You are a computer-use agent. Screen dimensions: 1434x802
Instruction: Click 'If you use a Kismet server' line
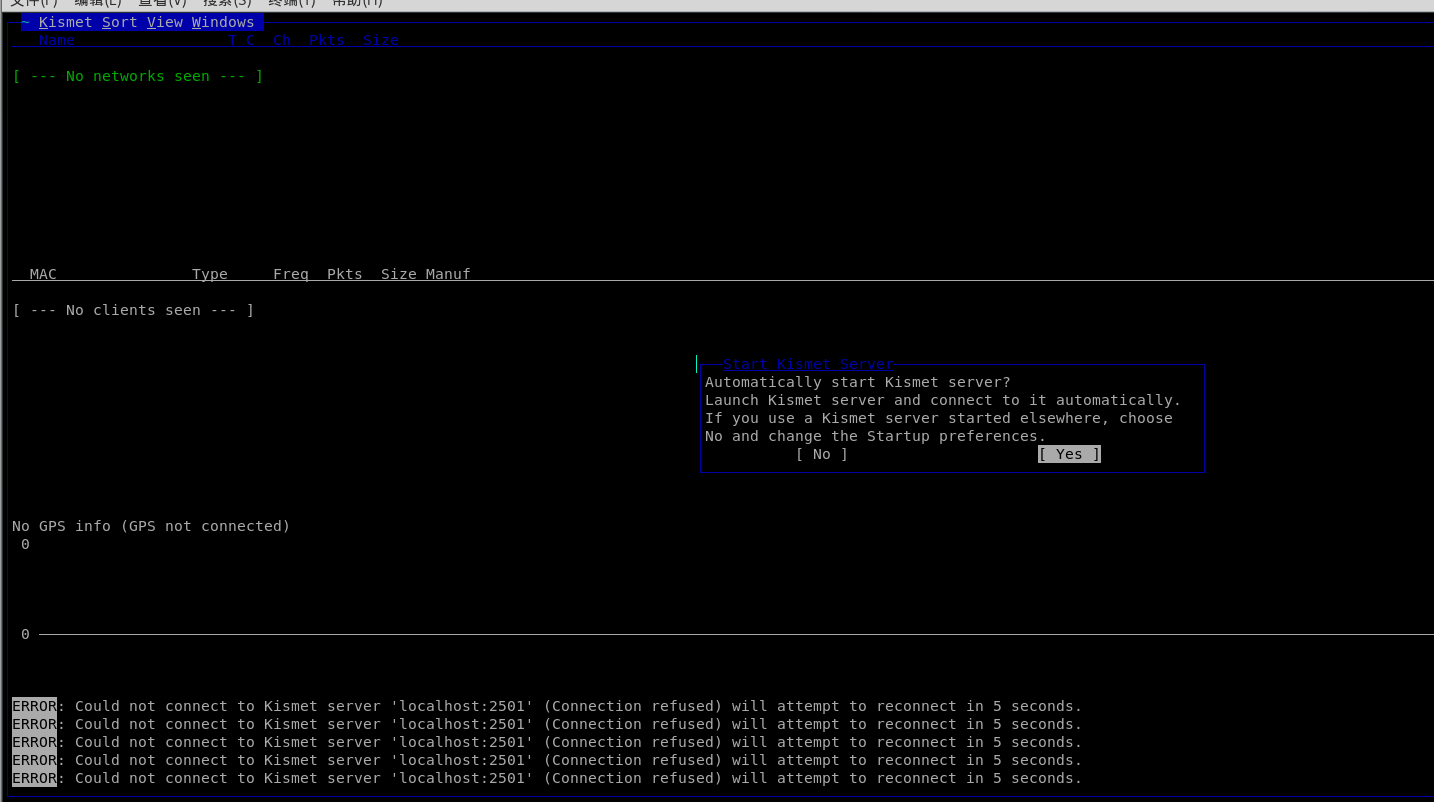(x=939, y=418)
